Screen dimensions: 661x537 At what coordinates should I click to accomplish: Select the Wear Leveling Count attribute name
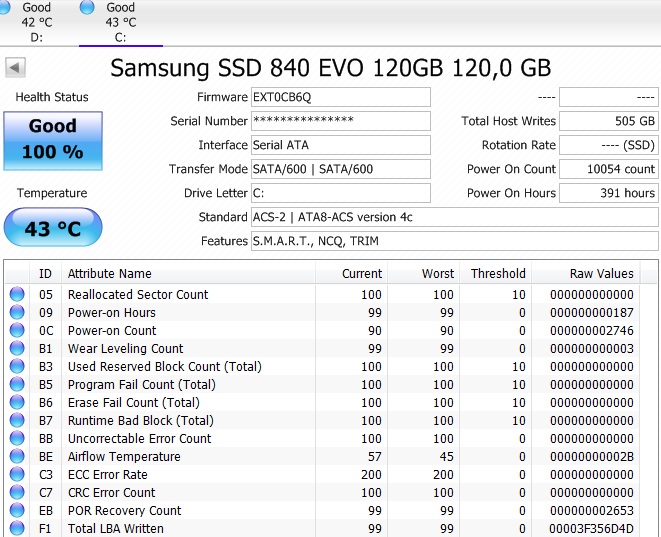126,349
